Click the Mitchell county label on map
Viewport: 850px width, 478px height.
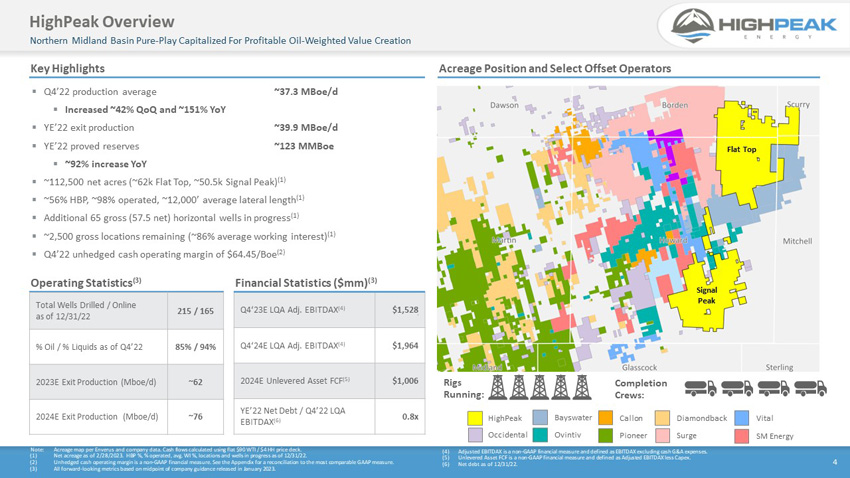797,241
